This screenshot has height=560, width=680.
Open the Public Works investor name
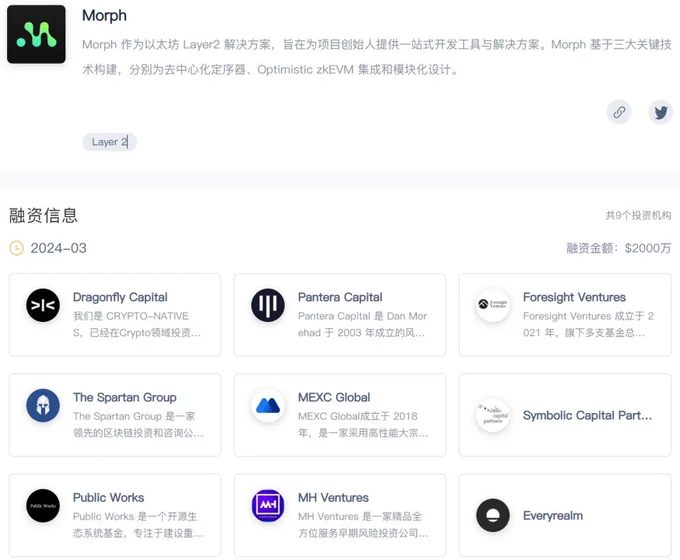click(x=108, y=498)
